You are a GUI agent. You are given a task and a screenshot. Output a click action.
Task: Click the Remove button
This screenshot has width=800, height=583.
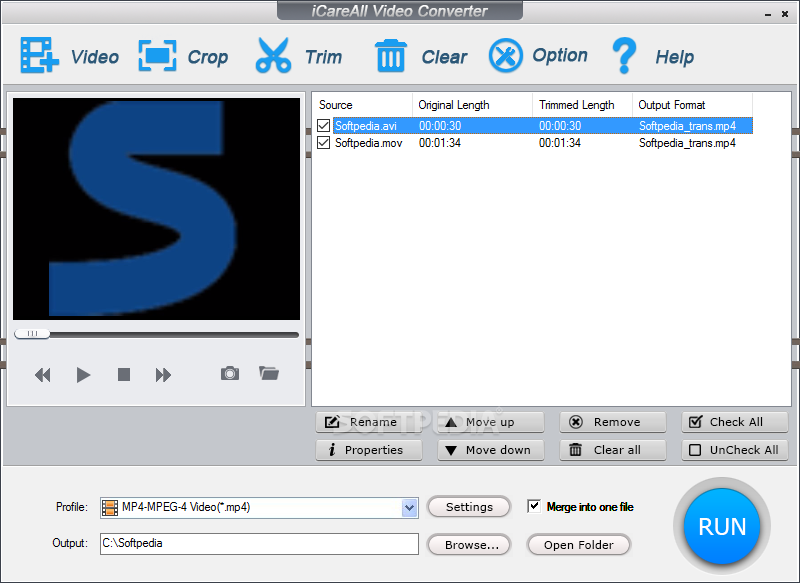pyautogui.click(x=613, y=422)
